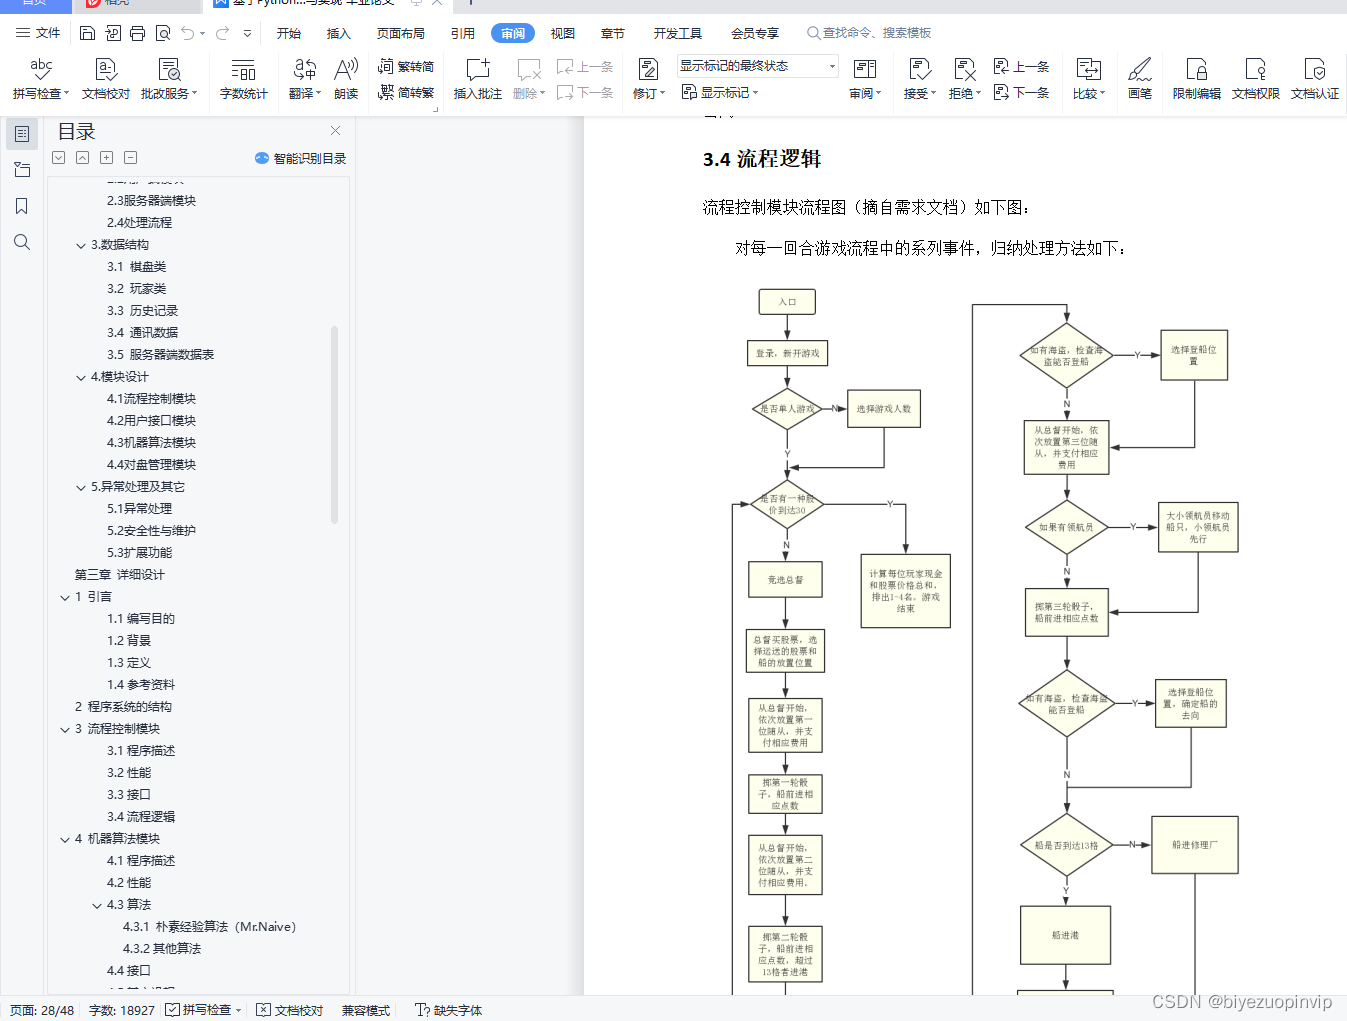Click the minus box icon in 目录 panel
The height and width of the screenshot is (1021, 1347).
pyautogui.click(x=130, y=158)
